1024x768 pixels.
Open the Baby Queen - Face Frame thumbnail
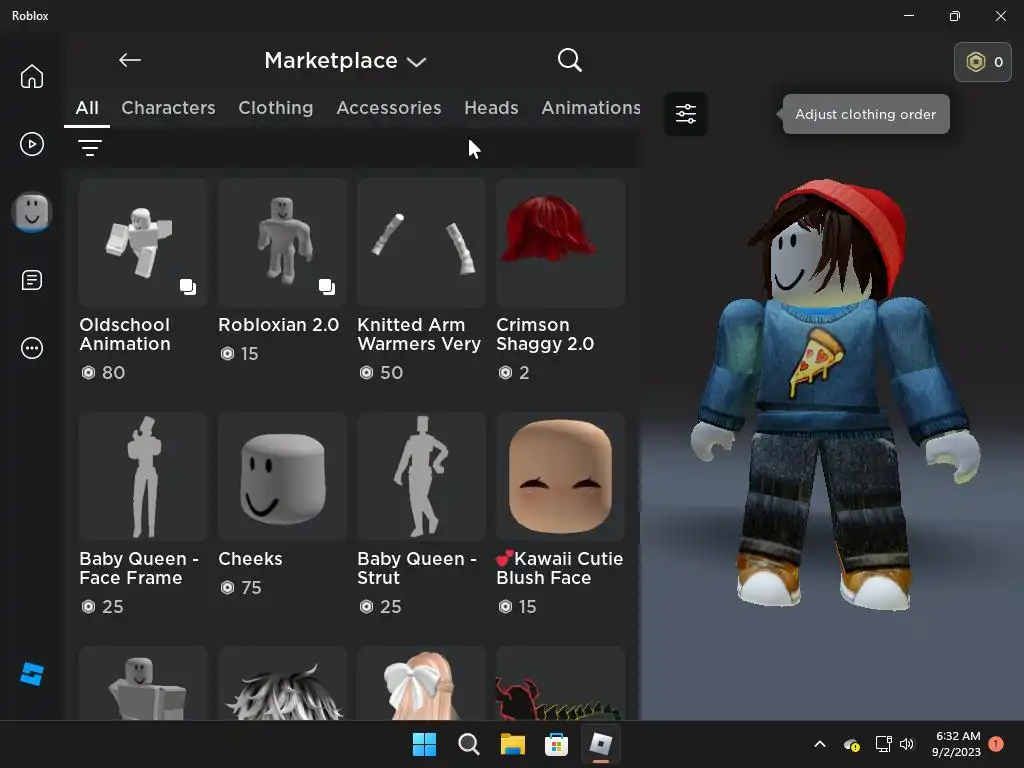pyautogui.click(x=143, y=476)
